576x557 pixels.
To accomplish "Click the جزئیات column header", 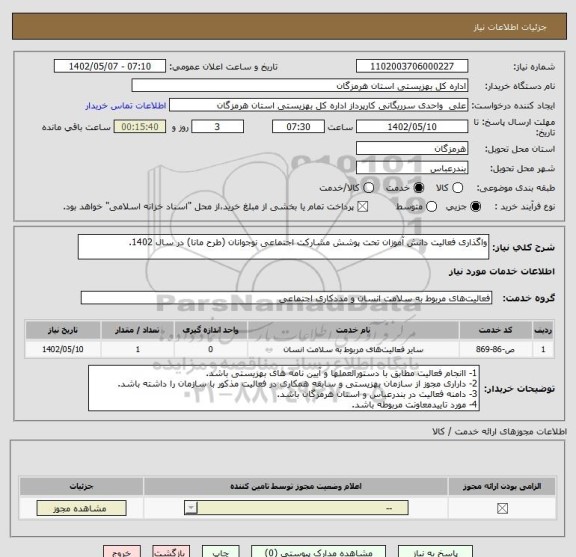I will click(x=82, y=486).
